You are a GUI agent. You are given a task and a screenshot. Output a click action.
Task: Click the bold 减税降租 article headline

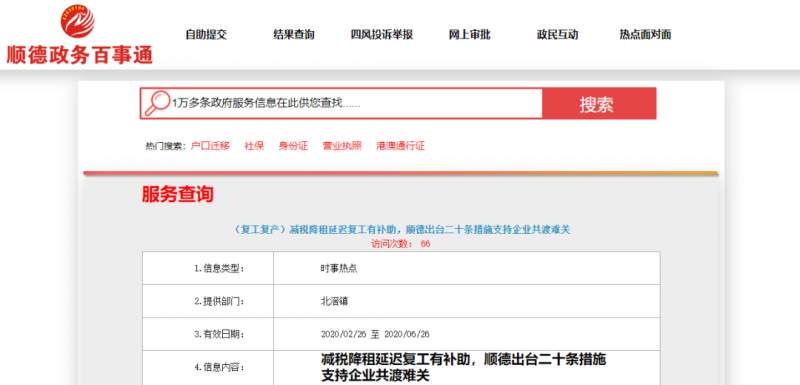point(463,367)
